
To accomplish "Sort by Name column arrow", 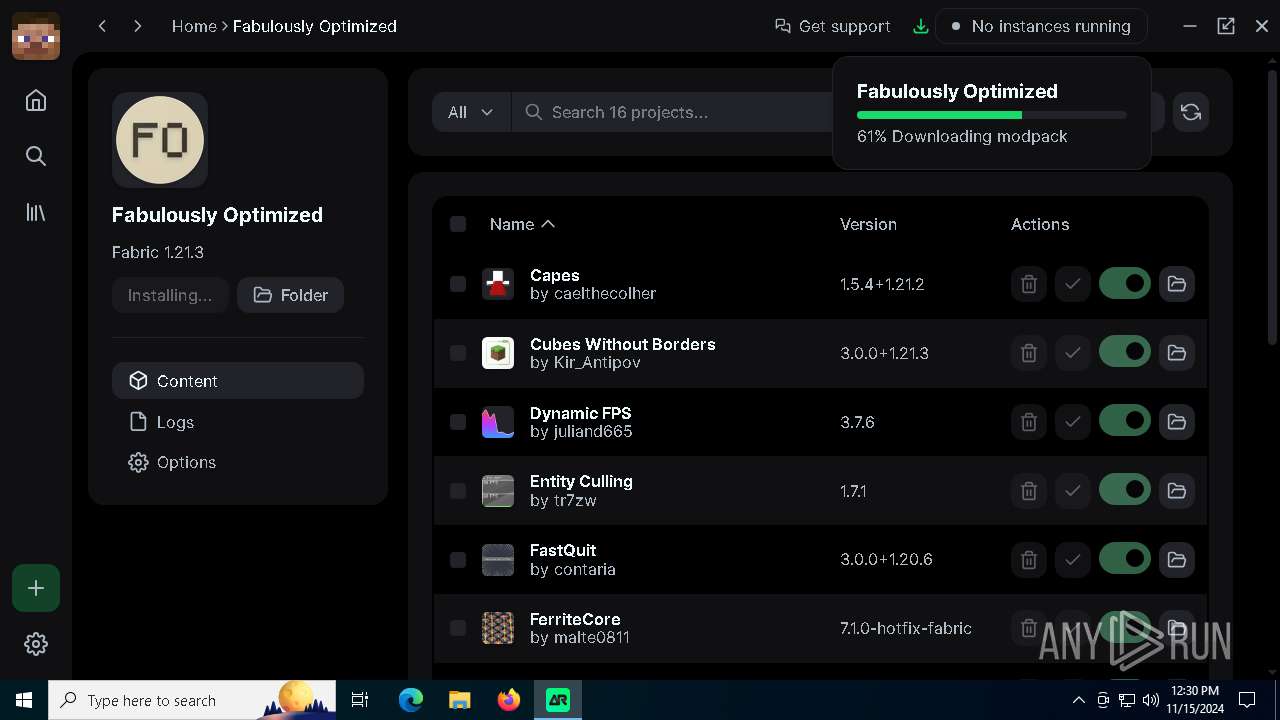I will pyautogui.click(x=548, y=224).
